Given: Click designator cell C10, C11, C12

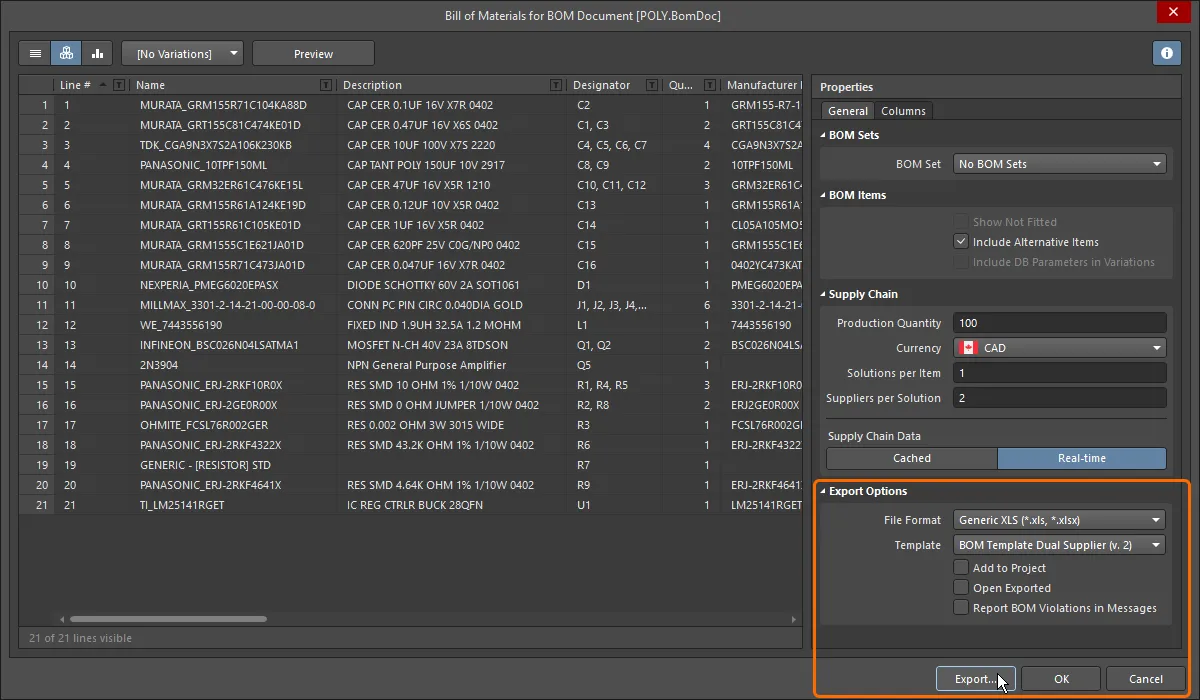Looking at the screenshot, I should coord(612,185).
